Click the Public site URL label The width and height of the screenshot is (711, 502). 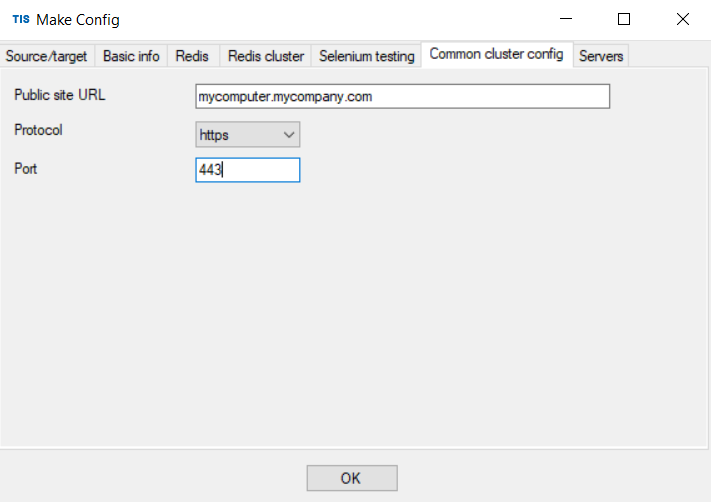click(60, 95)
